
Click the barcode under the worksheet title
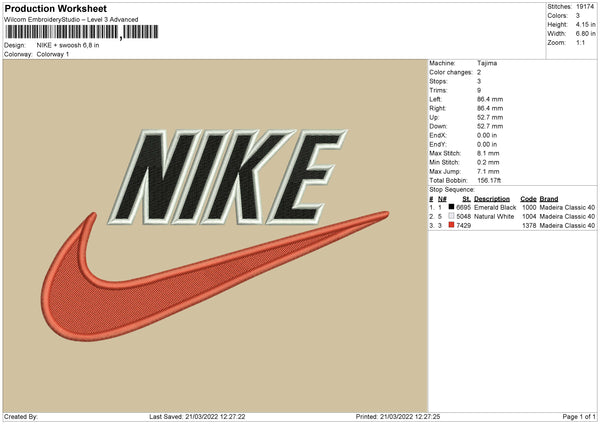[81, 32]
